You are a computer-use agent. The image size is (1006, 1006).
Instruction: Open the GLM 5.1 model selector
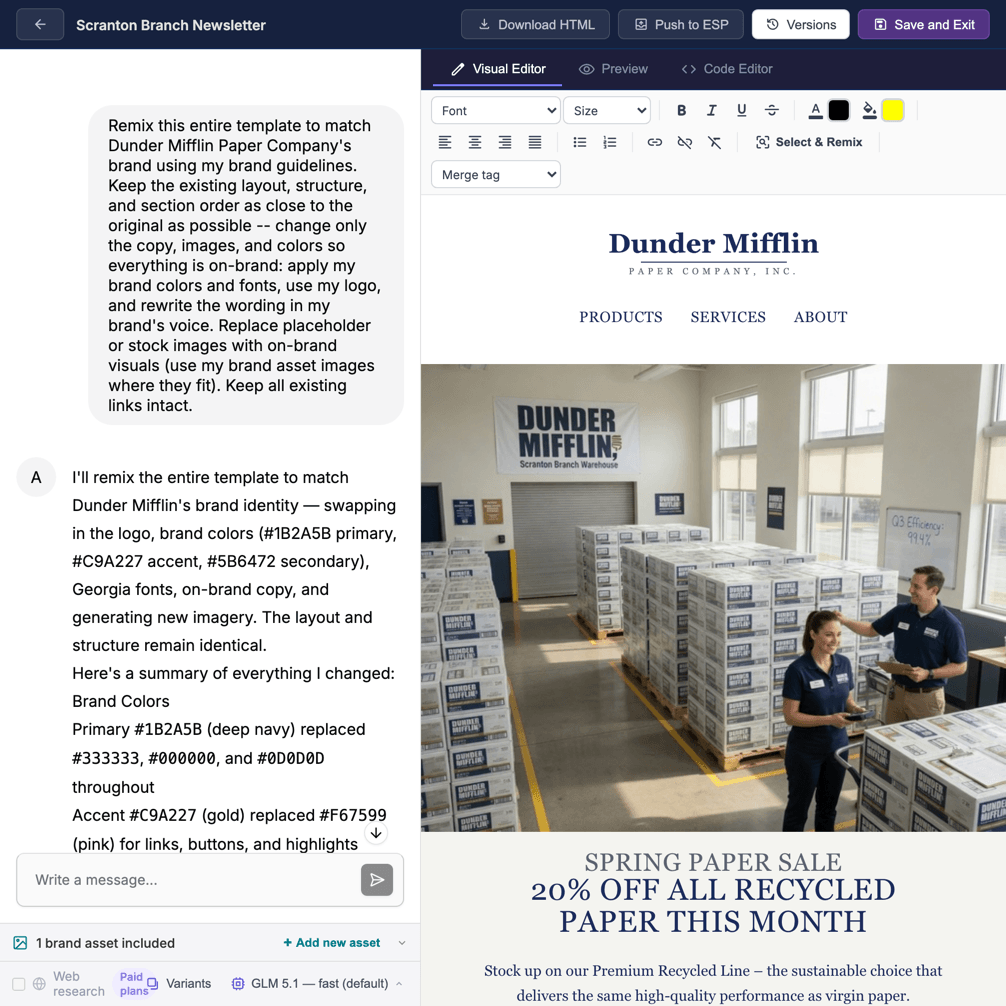click(318, 984)
